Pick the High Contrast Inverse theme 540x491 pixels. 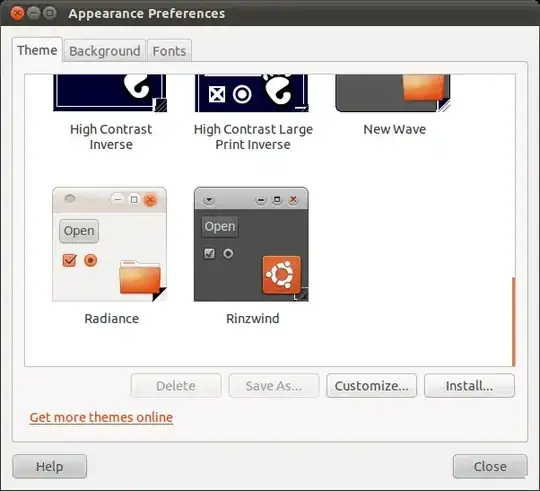point(110,93)
